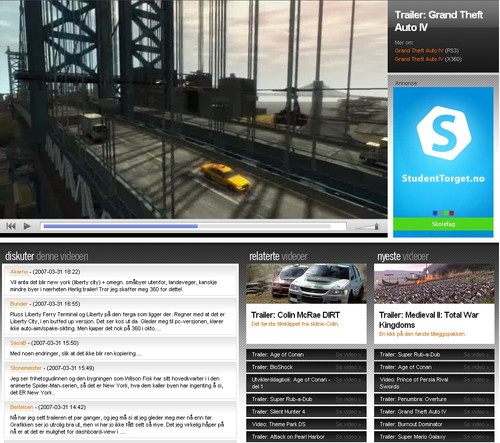Screen dimensions: 500x443
Task: Open Trailer: Super Mario Galaxy in newest videos
Action: 434,437
